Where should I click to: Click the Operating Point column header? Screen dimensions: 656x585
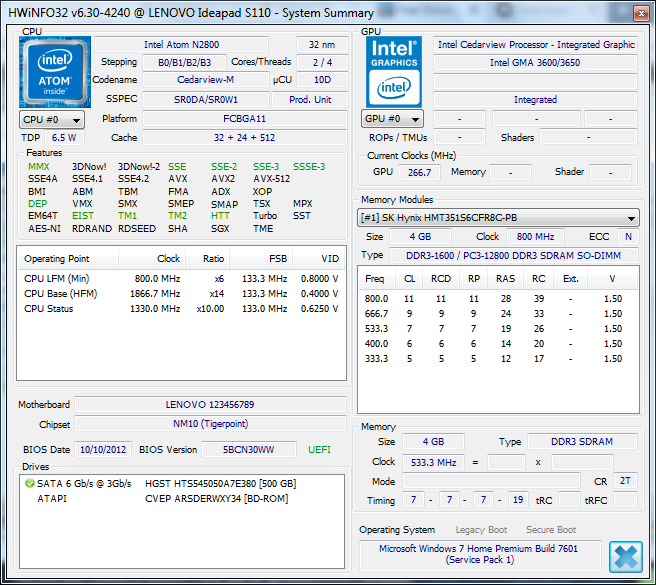tap(68, 259)
